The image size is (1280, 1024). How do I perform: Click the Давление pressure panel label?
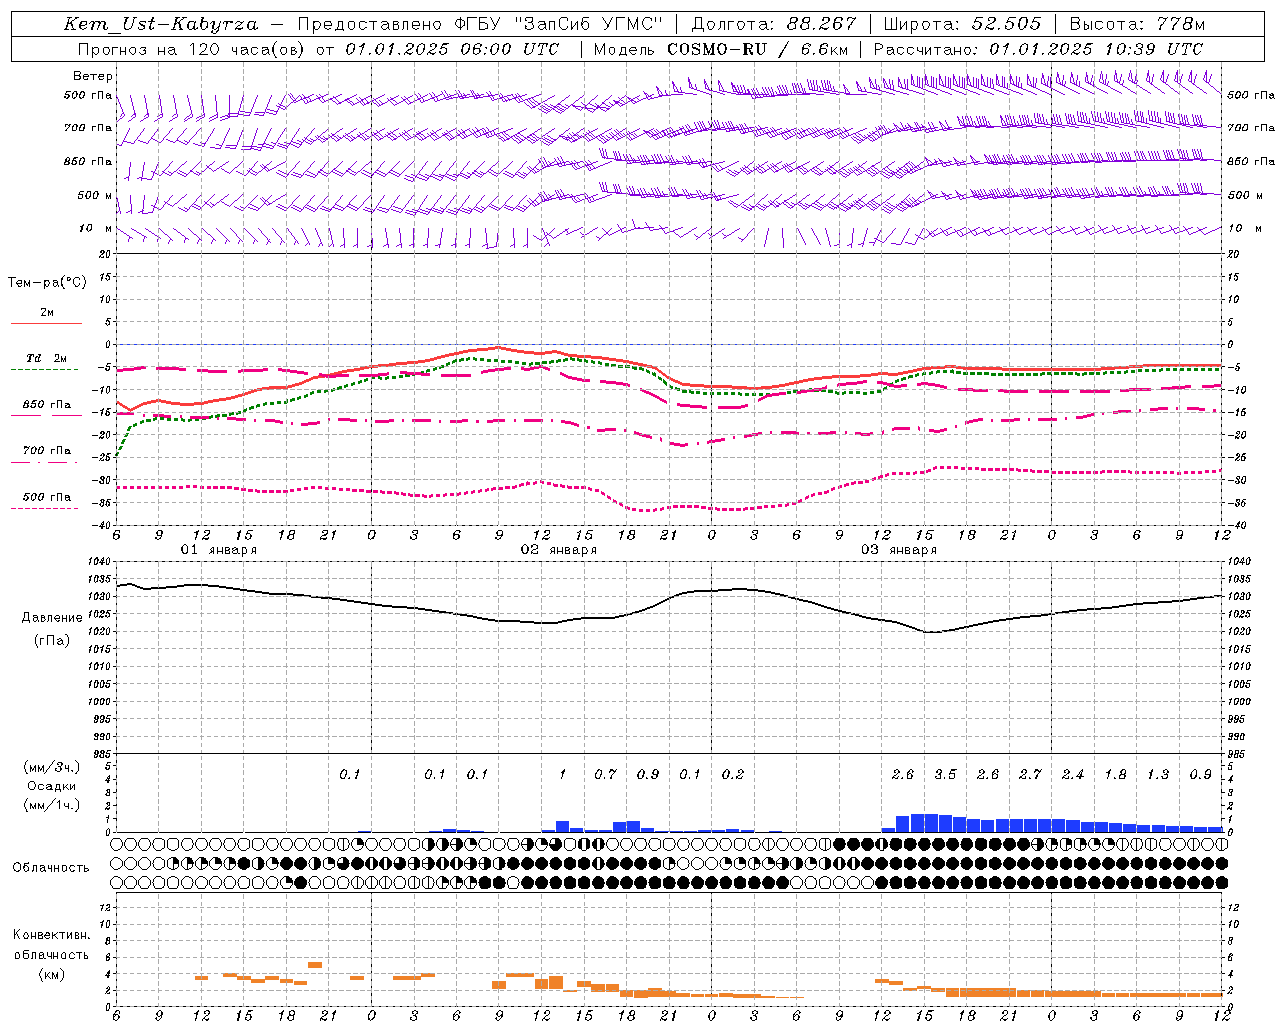coord(52,618)
